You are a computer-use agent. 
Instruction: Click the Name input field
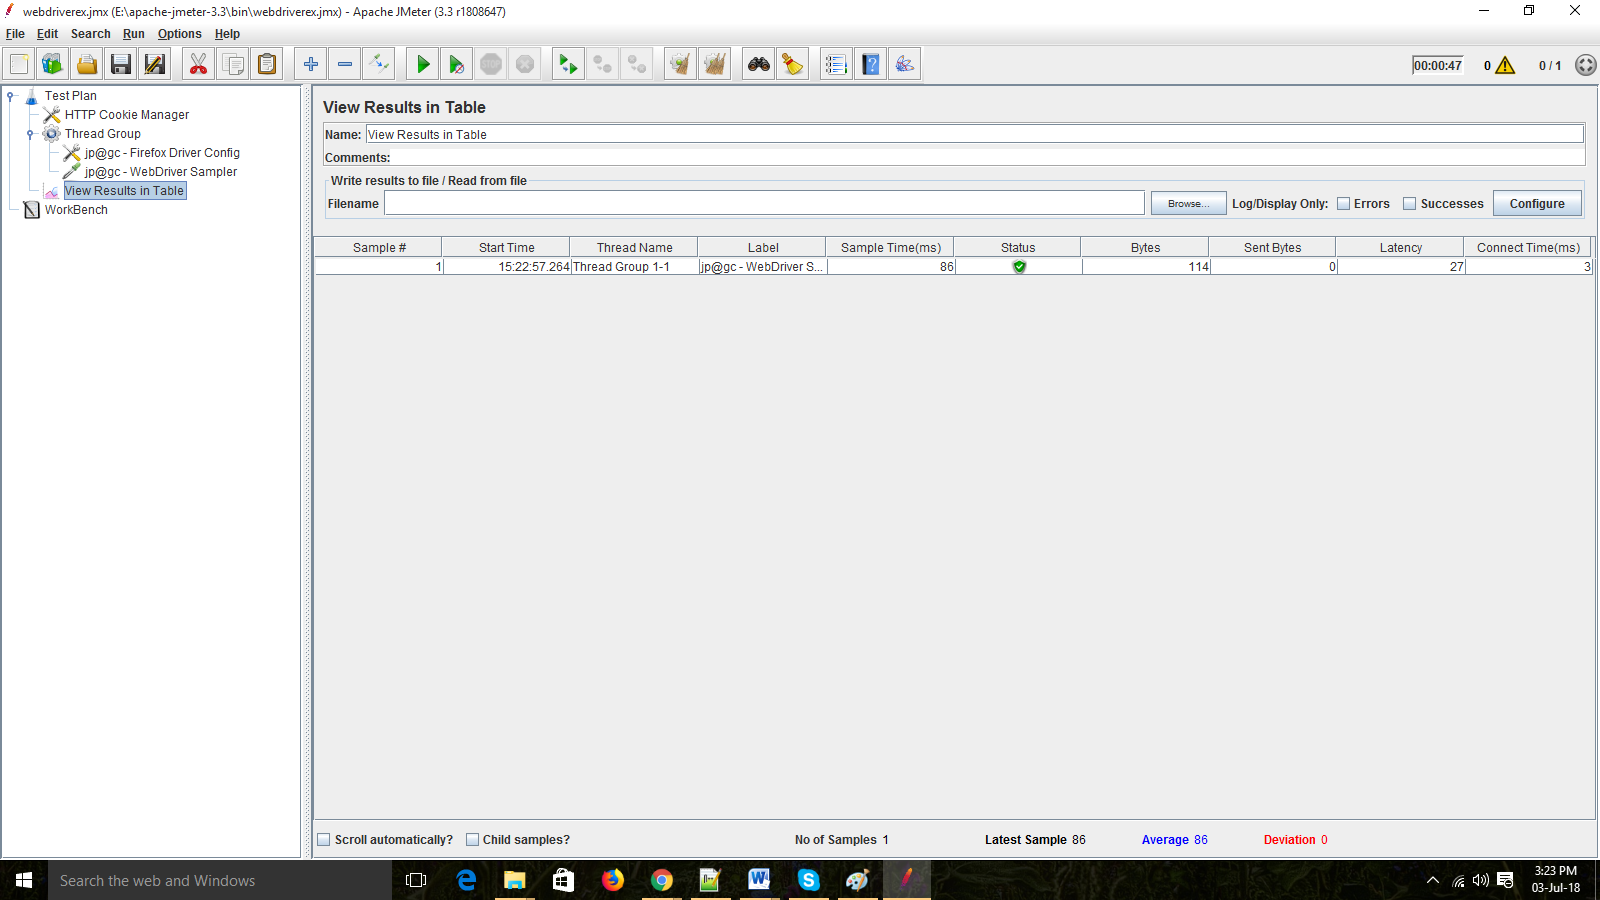(x=975, y=134)
